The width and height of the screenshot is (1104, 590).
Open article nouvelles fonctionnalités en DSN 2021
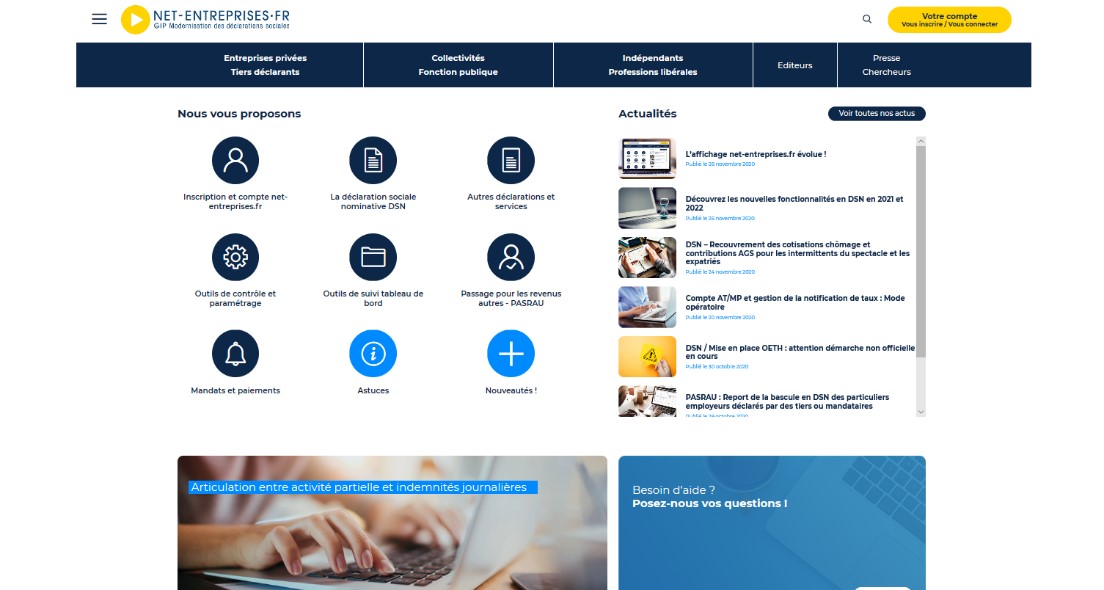[794, 203]
